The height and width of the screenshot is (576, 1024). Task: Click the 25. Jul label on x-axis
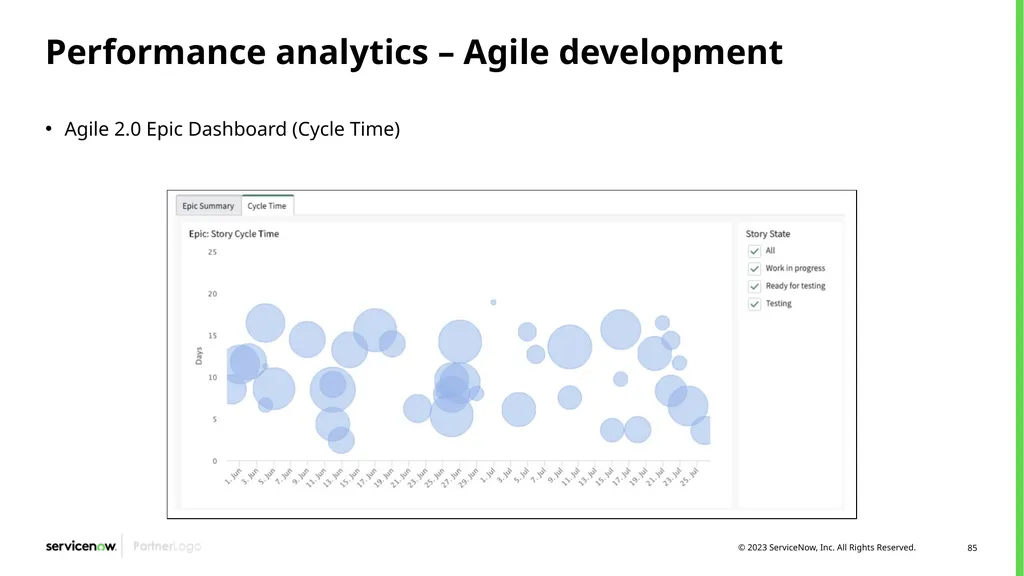point(690,476)
